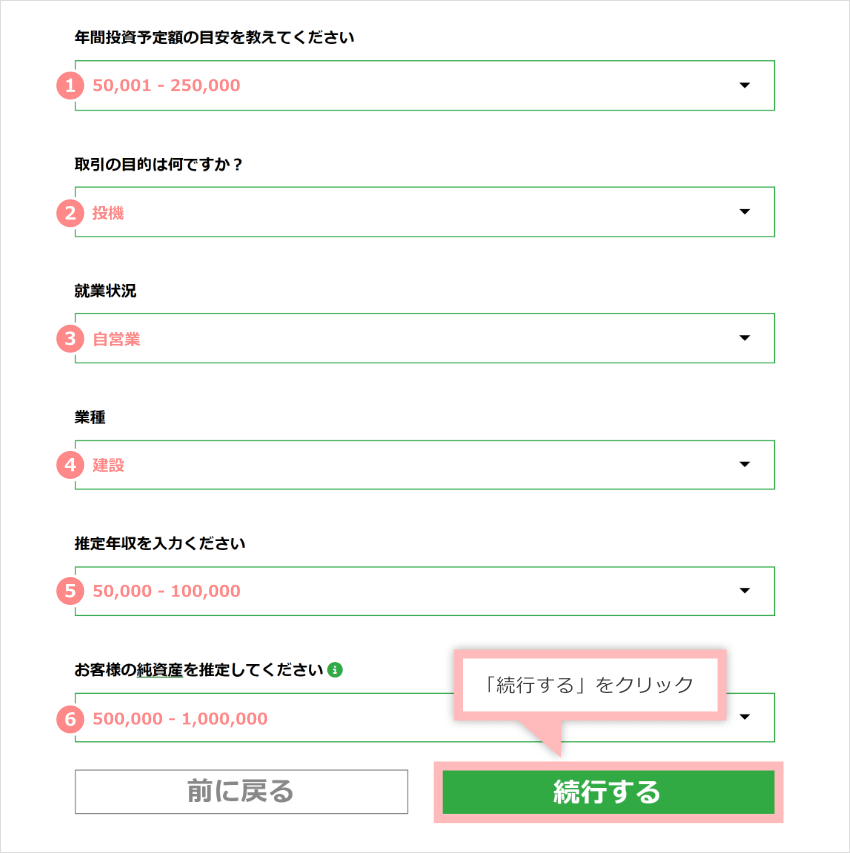Expand the 取引の目的 dropdown arrow

click(744, 212)
